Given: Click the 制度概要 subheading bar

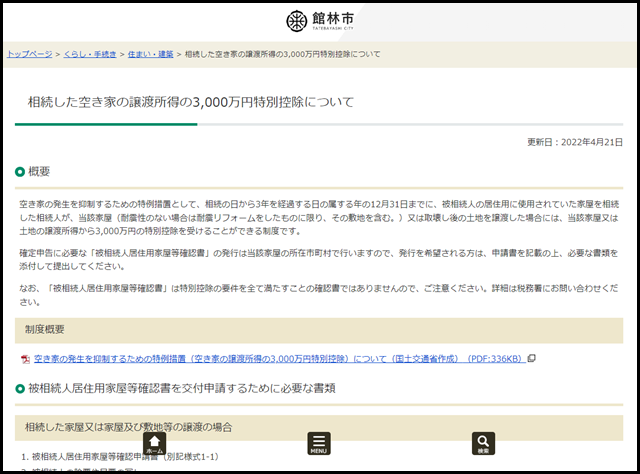Looking at the screenshot, I should click(x=319, y=330).
